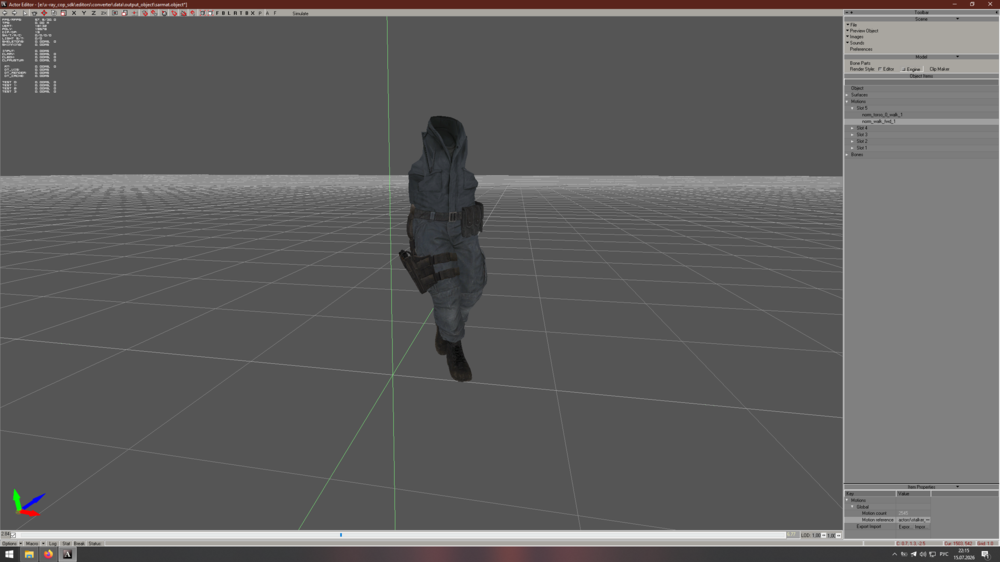Expand the Bones tree node

click(x=848, y=154)
